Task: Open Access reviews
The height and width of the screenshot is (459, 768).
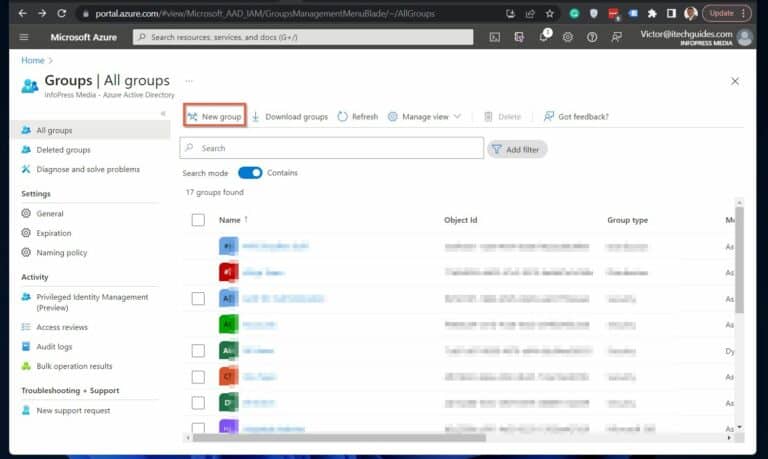Action: pyautogui.click(x=62, y=327)
